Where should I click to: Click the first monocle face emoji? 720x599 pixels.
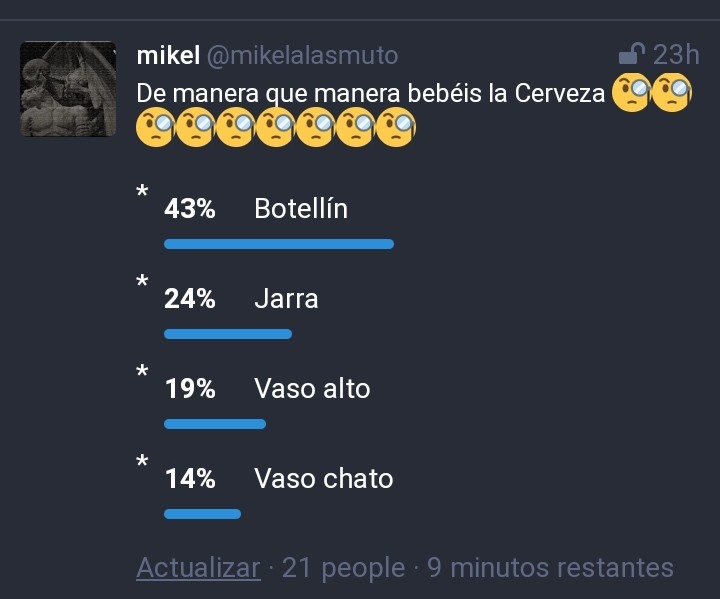click(631, 93)
